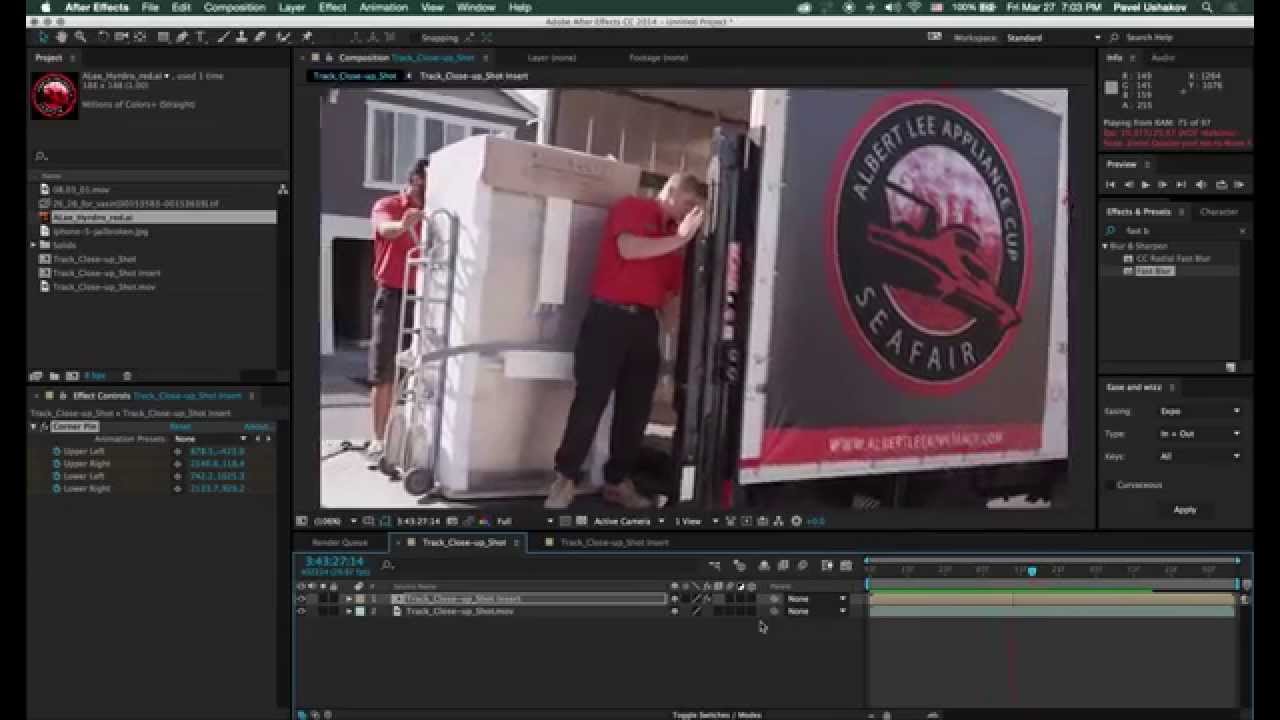Hide the Track_Close-up_Shot.mov layer

[x=301, y=611]
